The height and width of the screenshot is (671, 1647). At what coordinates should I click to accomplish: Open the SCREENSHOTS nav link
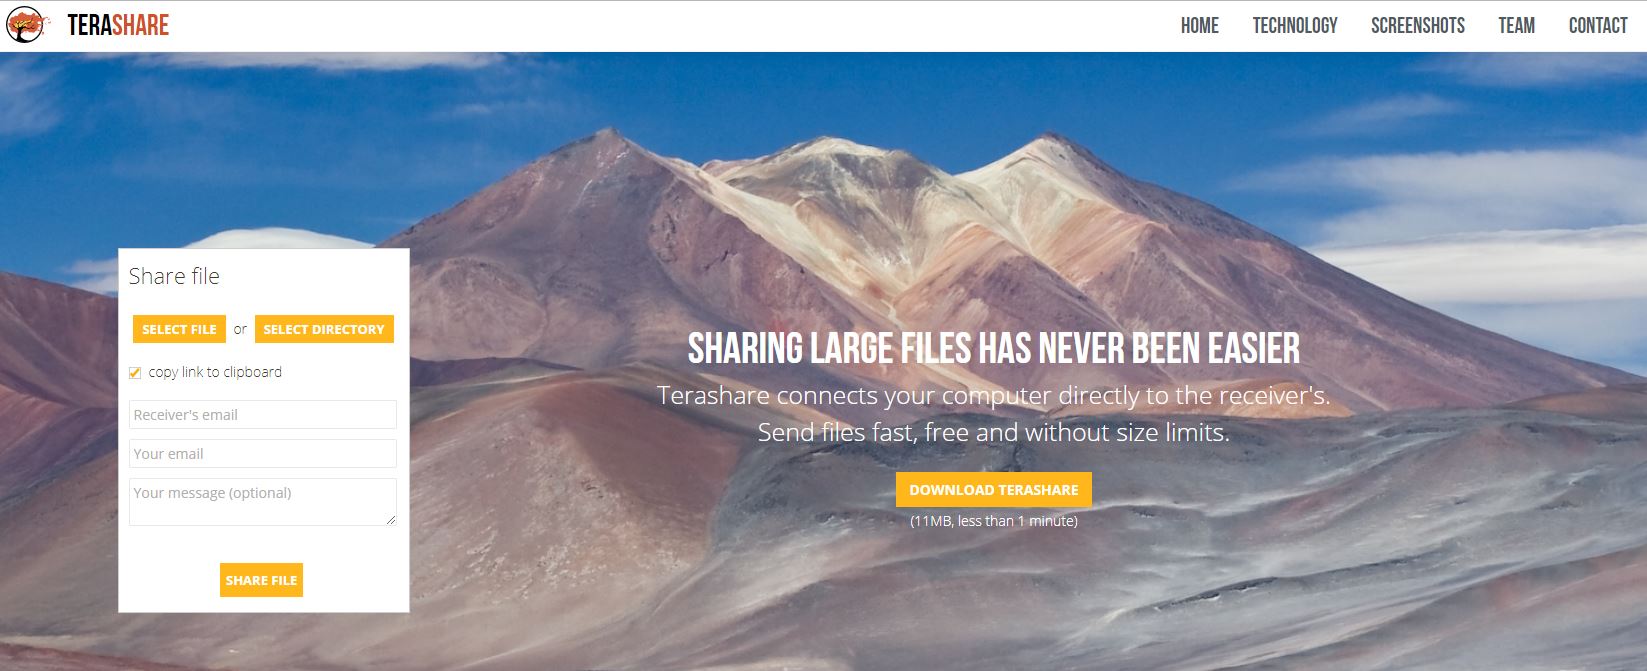(x=1417, y=26)
